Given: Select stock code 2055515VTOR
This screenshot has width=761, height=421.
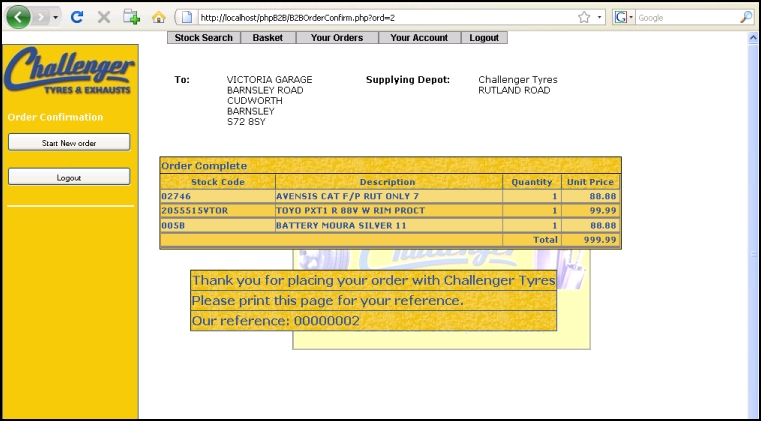Looking at the screenshot, I should click(194, 211).
